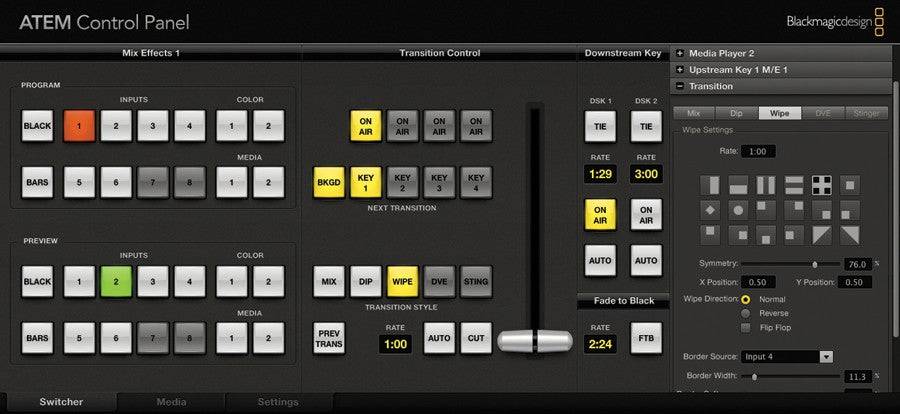Expand the Media Player 2 section
The image size is (900, 414).
[680, 53]
